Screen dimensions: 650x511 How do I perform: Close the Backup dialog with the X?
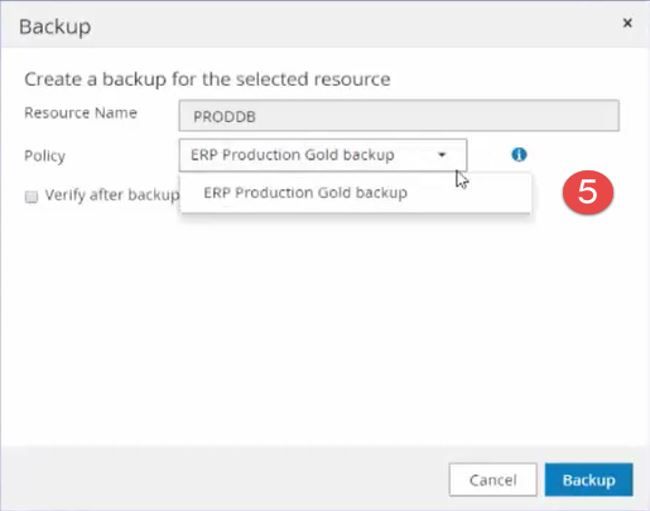pyautogui.click(x=627, y=22)
